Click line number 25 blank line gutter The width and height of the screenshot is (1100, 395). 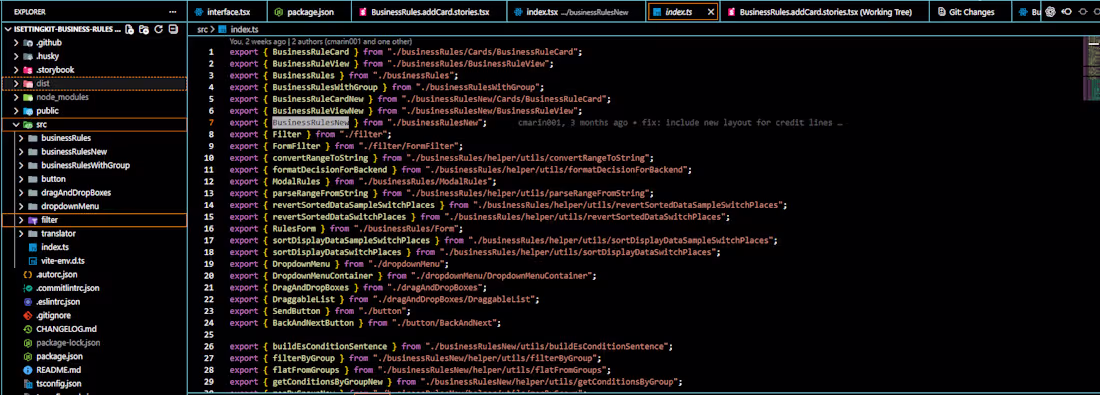(x=210, y=335)
